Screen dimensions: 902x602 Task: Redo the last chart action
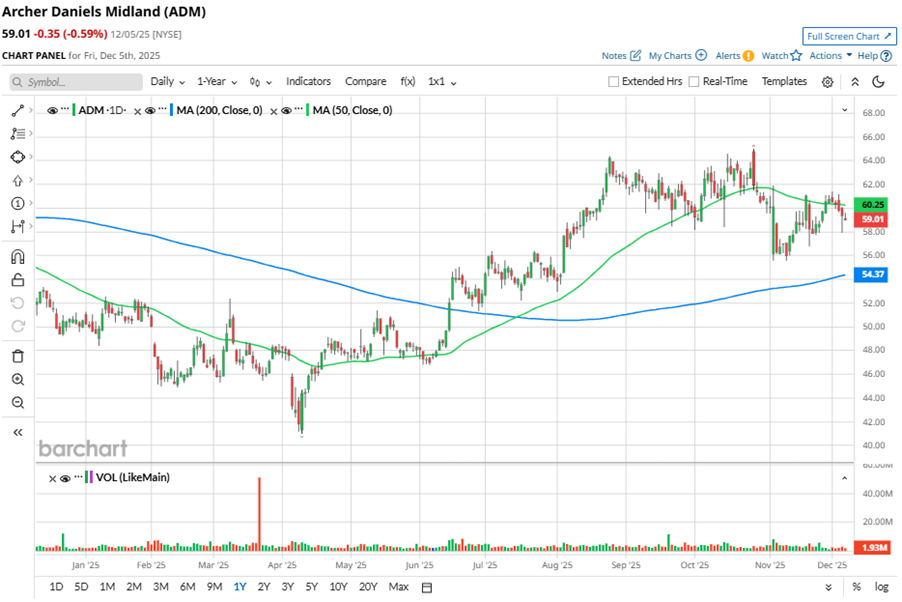[18, 326]
